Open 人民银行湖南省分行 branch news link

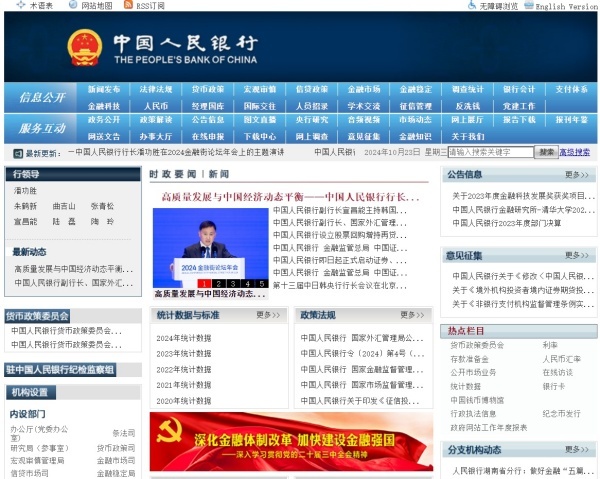(523, 471)
